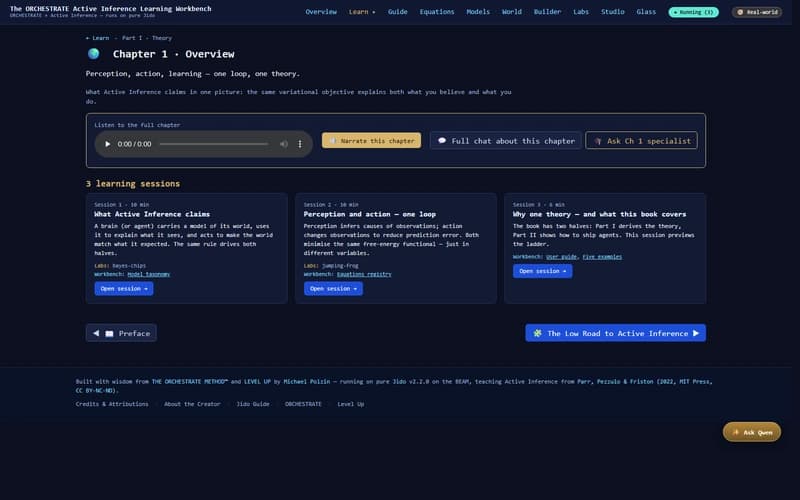The width and height of the screenshot is (800, 500).
Task: Go back to the Preface page
Action: [x=121, y=333]
